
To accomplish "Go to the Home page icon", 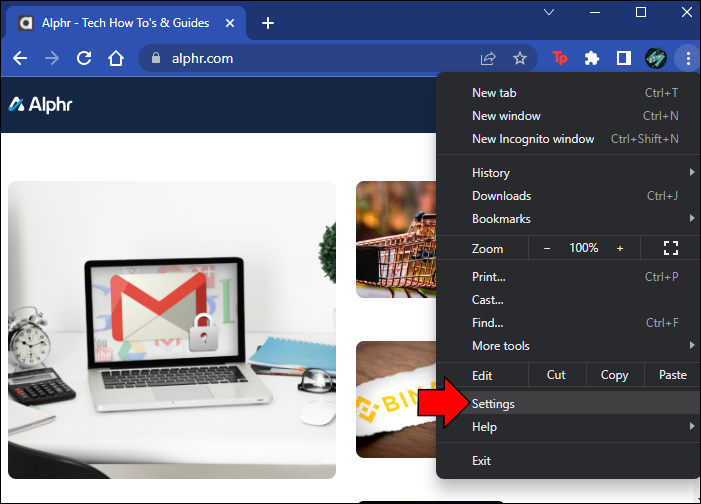I will [116, 58].
